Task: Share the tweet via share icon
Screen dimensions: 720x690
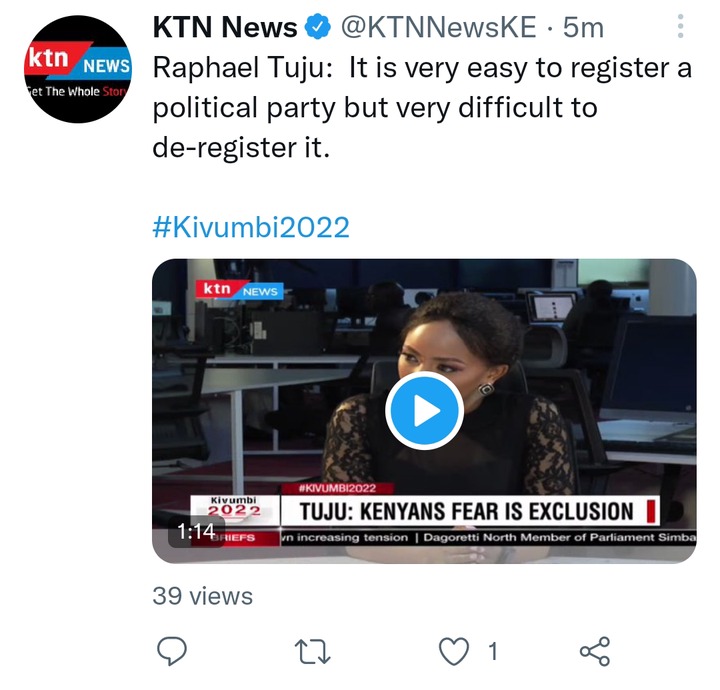Action: tap(595, 651)
